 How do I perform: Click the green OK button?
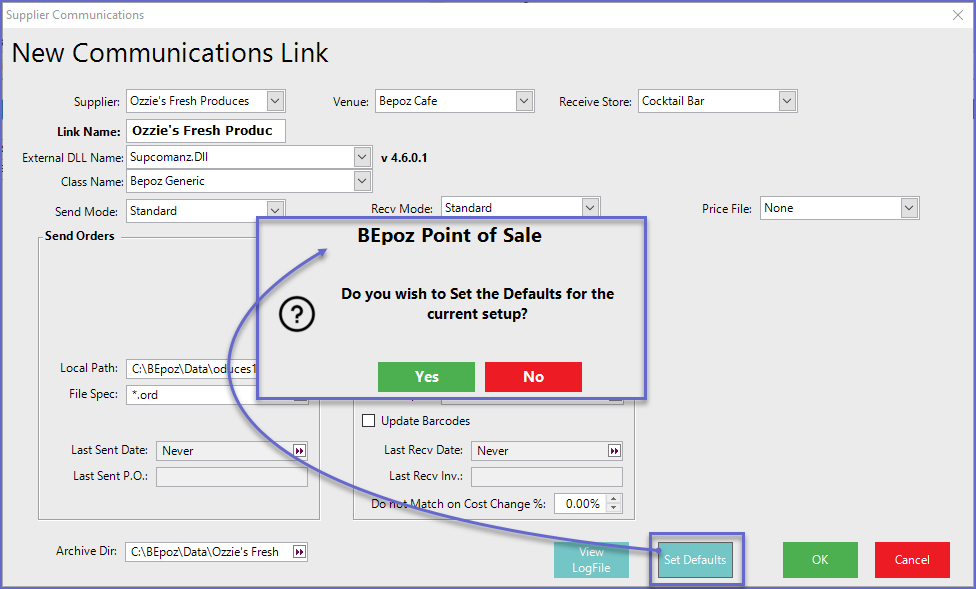point(820,560)
